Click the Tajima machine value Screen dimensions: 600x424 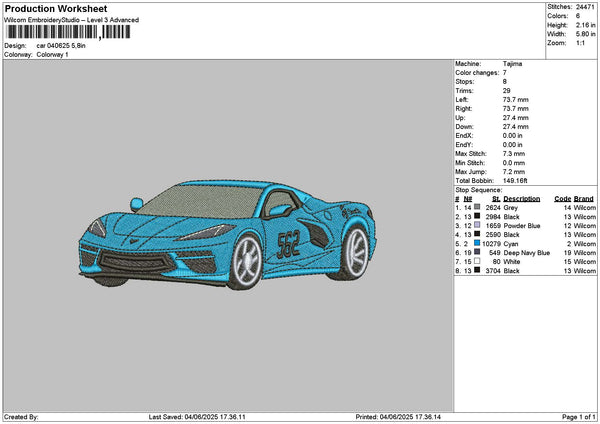[x=512, y=63]
